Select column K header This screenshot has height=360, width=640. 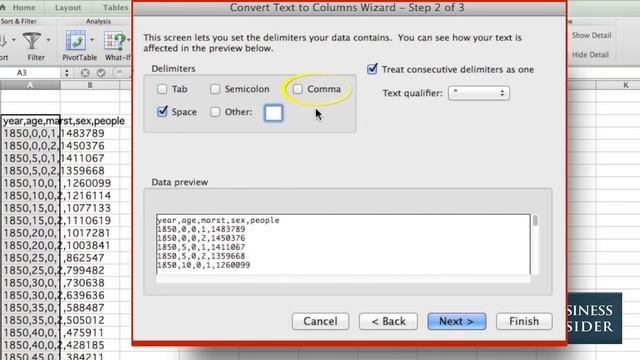point(625,85)
